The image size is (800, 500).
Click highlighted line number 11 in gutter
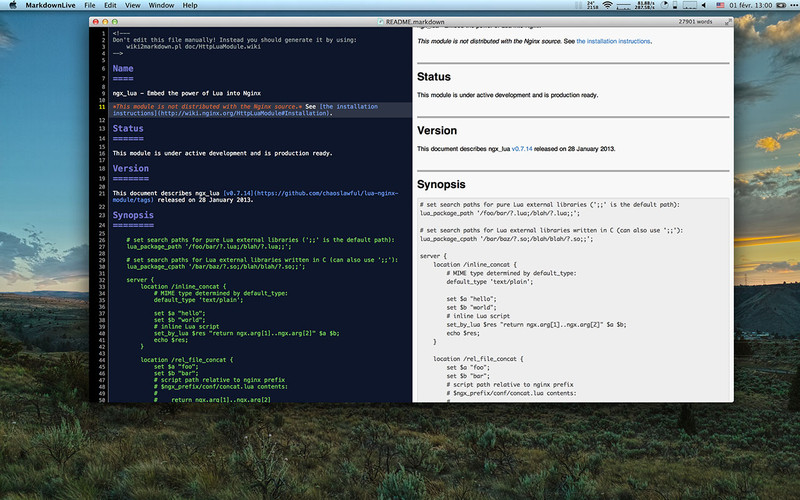pyautogui.click(x=102, y=107)
